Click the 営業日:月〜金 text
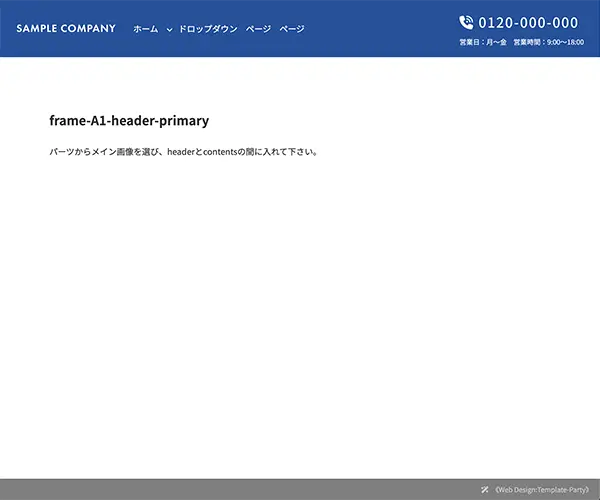 click(483, 42)
